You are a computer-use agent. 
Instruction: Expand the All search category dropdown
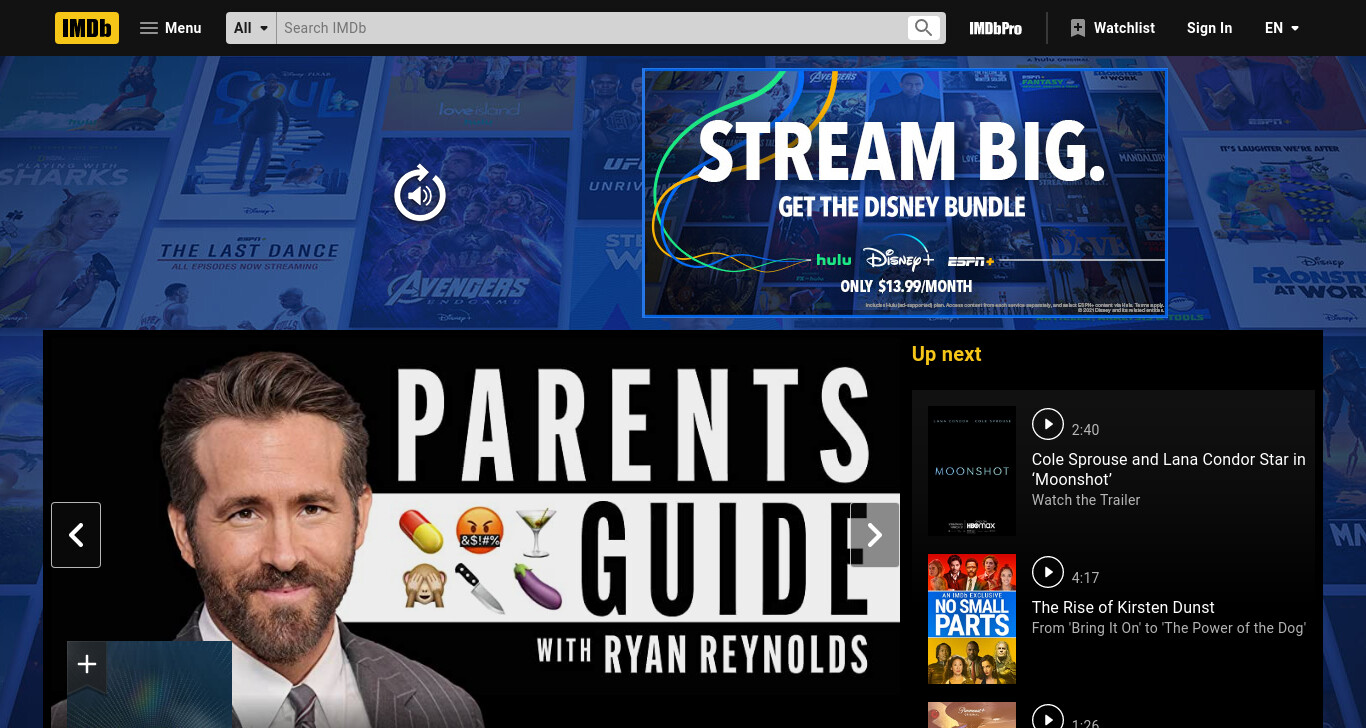coord(251,28)
